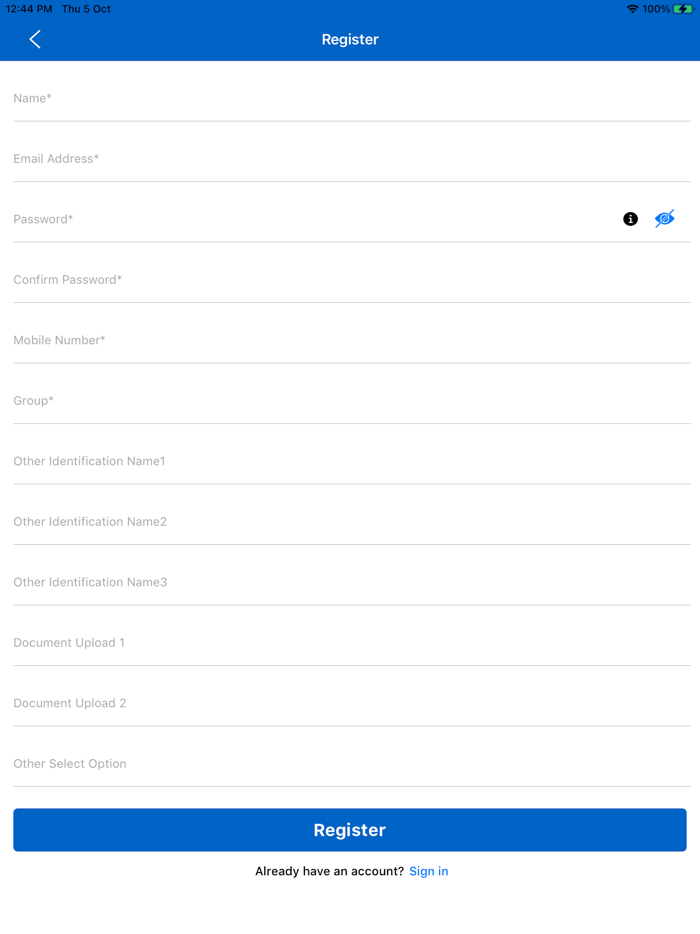The width and height of the screenshot is (700, 934).
Task: Tap the clock in status bar
Action: [29, 9]
